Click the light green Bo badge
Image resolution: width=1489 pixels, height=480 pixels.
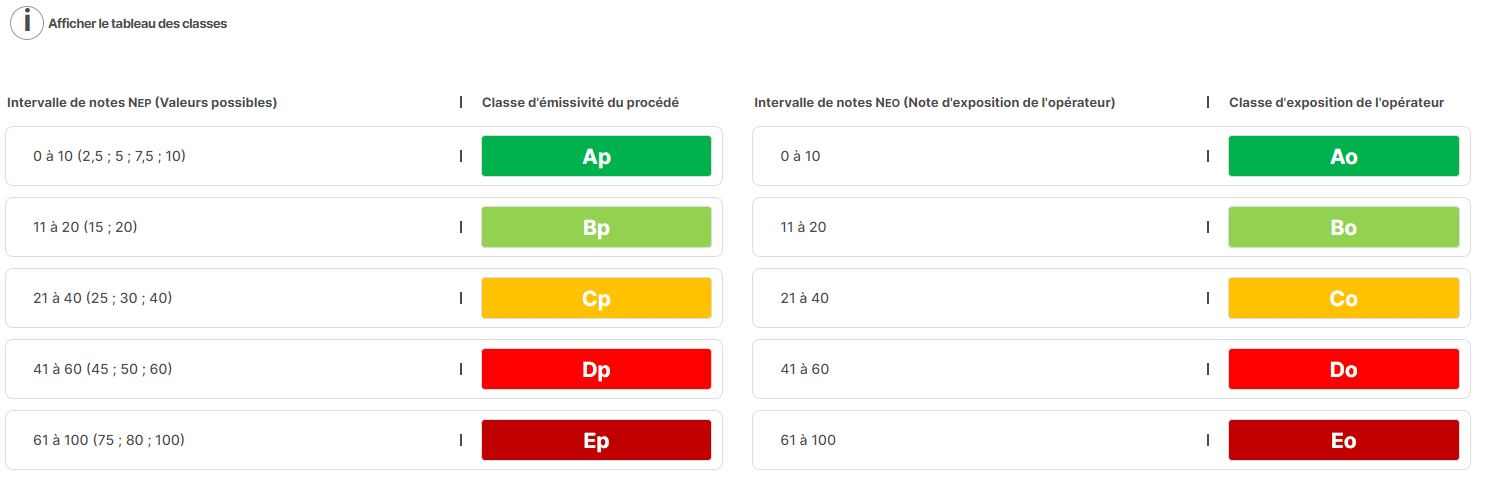point(1344,227)
